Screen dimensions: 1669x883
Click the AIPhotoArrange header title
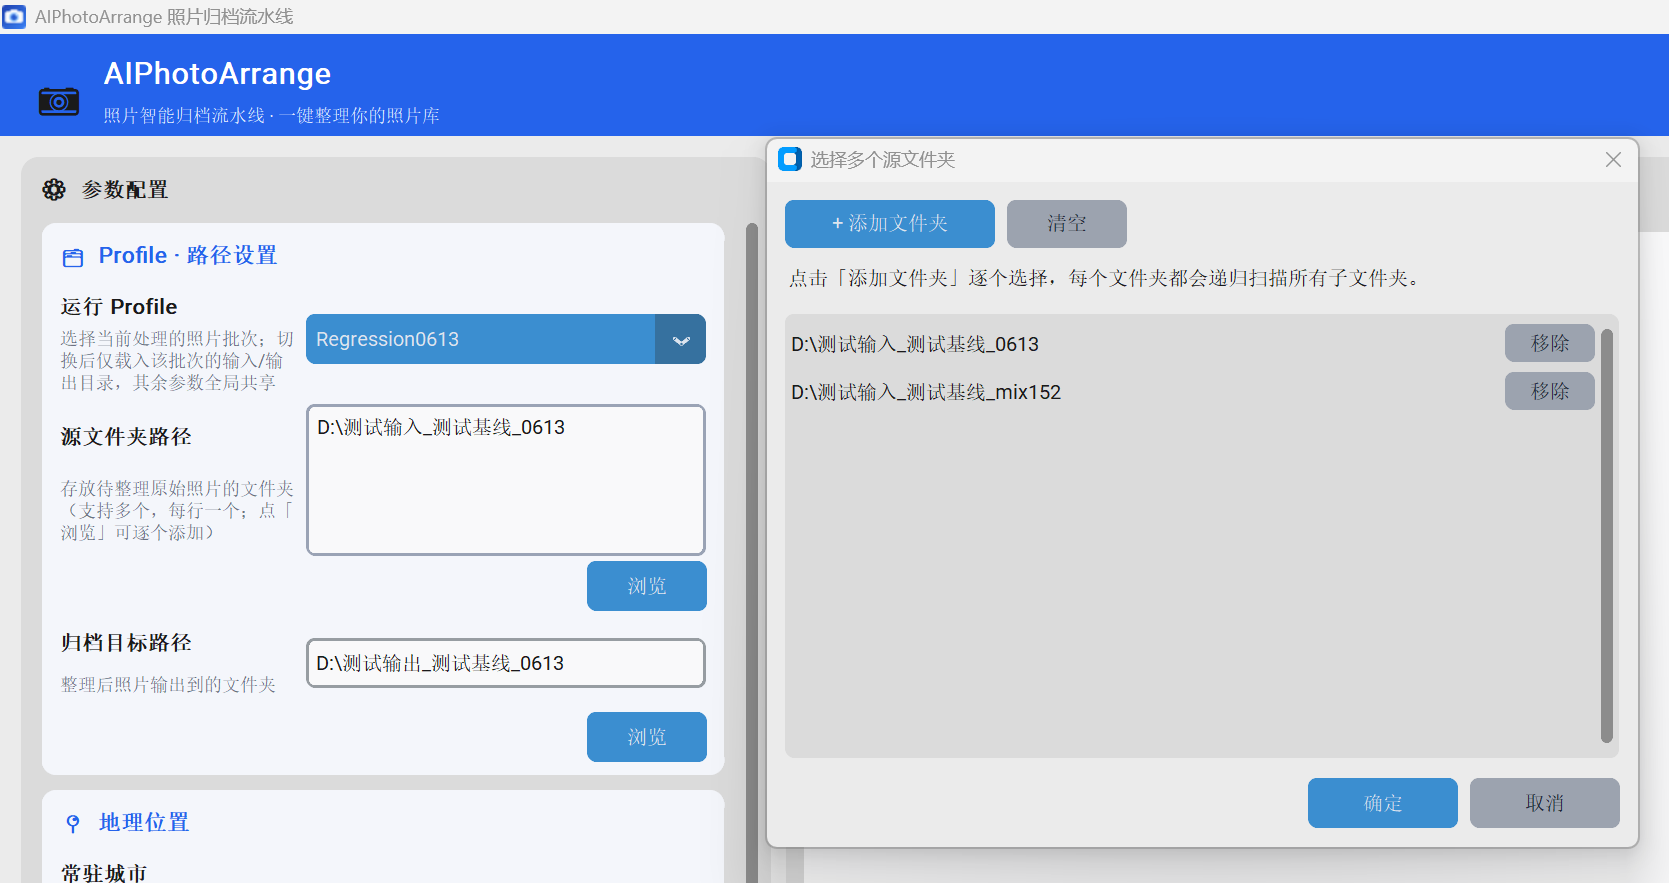[x=217, y=74]
